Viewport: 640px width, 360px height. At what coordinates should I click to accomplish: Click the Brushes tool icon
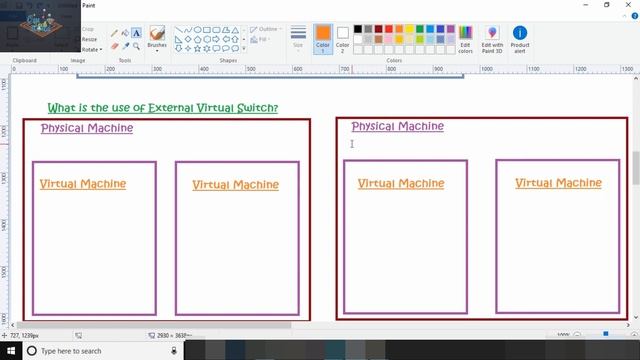click(x=157, y=33)
